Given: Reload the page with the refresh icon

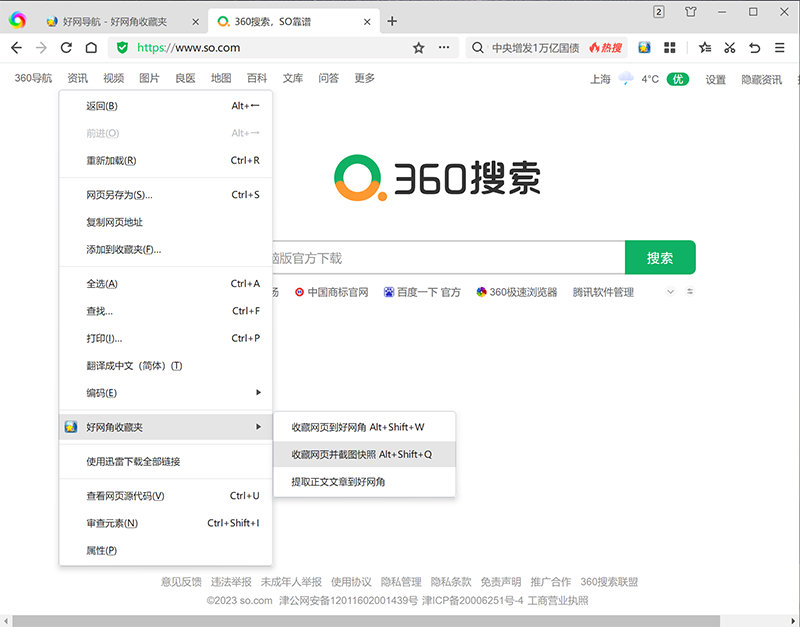Looking at the screenshot, I should [x=66, y=47].
